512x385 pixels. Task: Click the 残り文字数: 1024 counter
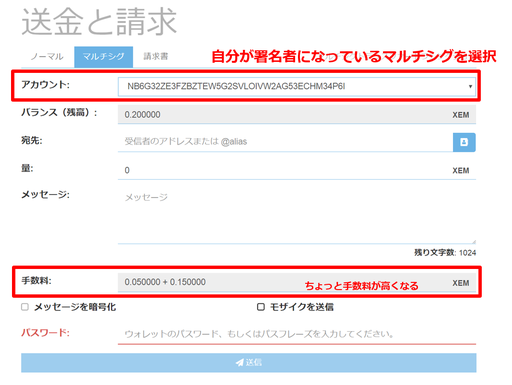pos(445,253)
